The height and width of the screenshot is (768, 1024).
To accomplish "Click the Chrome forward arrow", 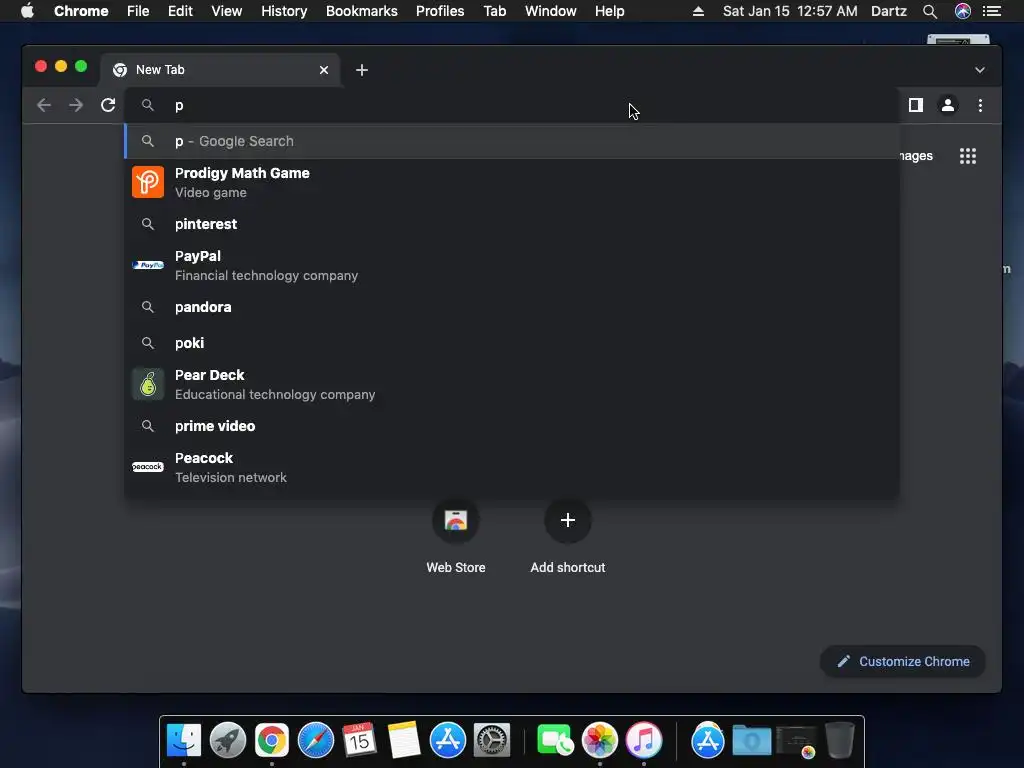I will [x=76, y=105].
